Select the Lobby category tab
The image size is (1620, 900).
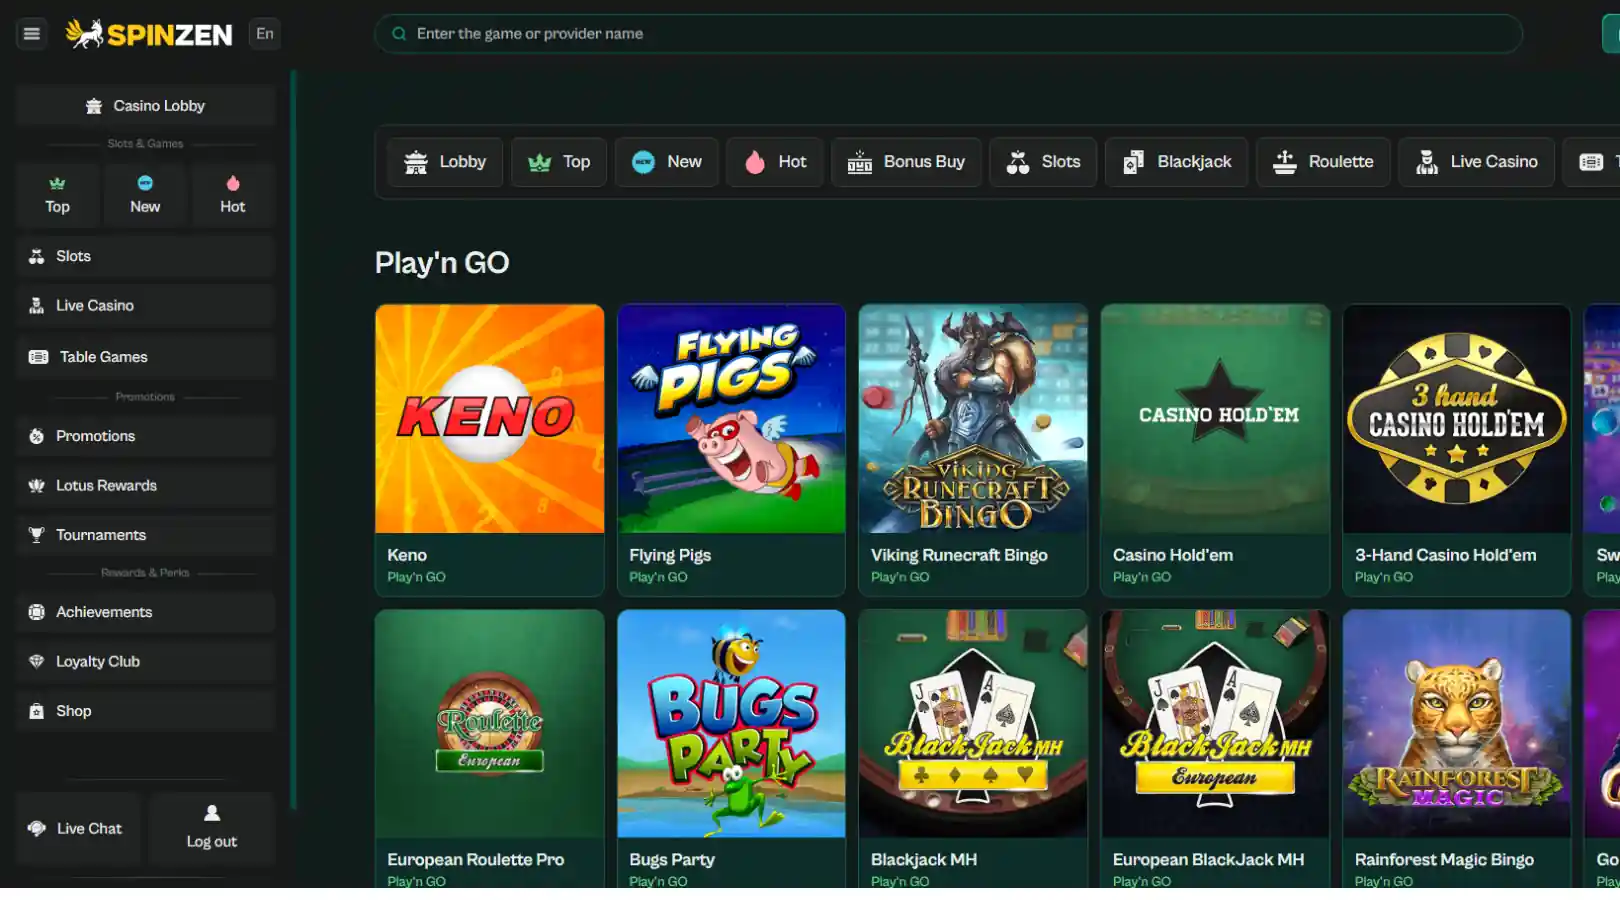445,162
